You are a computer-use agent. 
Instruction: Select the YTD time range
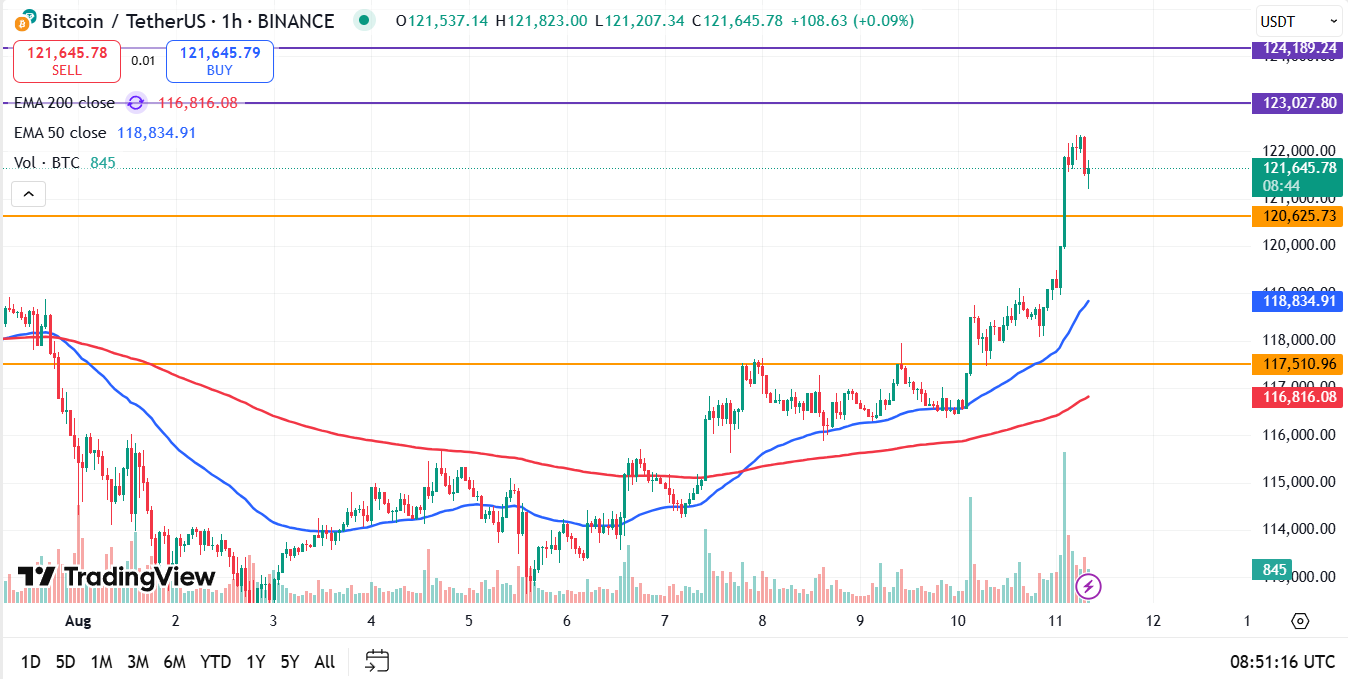[x=215, y=661]
